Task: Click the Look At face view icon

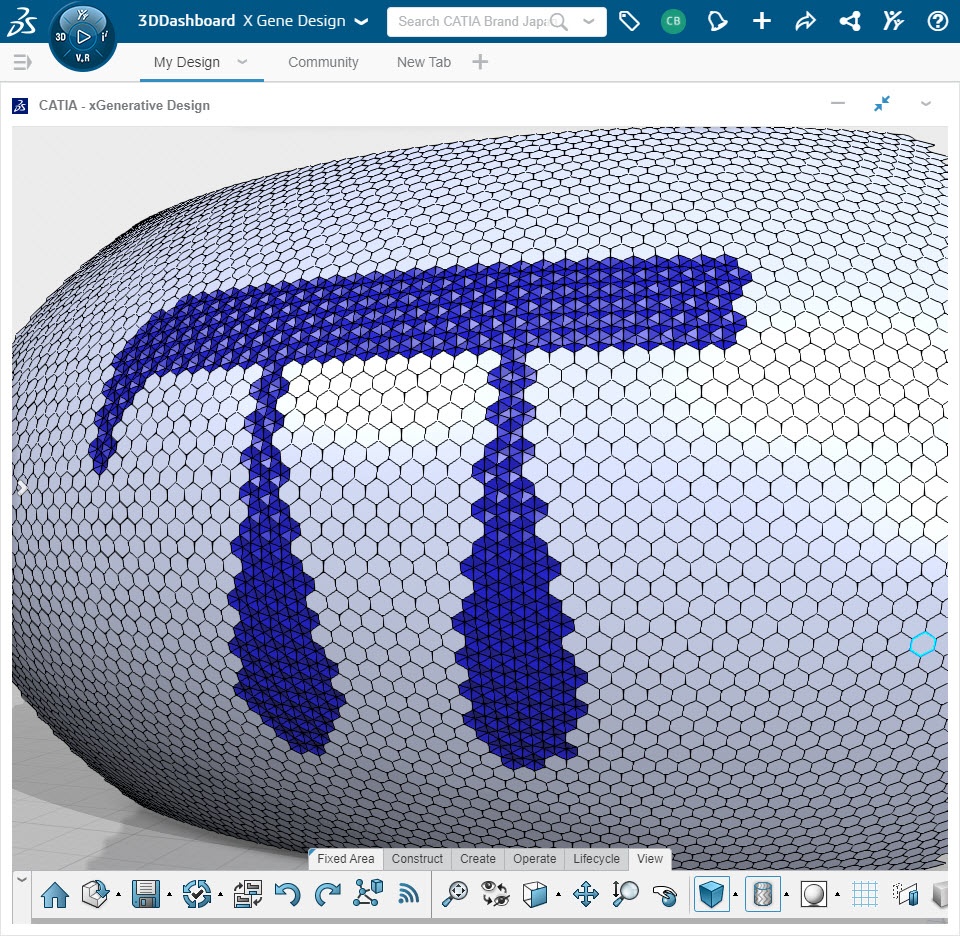Action: (x=534, y=895)
